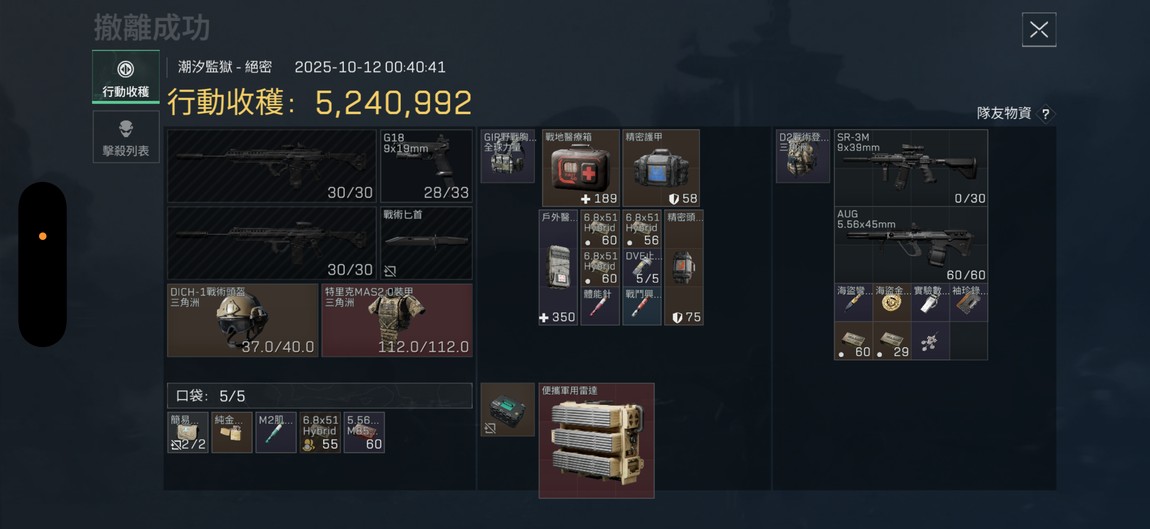Select the G18 pistol item

point(426,166)
